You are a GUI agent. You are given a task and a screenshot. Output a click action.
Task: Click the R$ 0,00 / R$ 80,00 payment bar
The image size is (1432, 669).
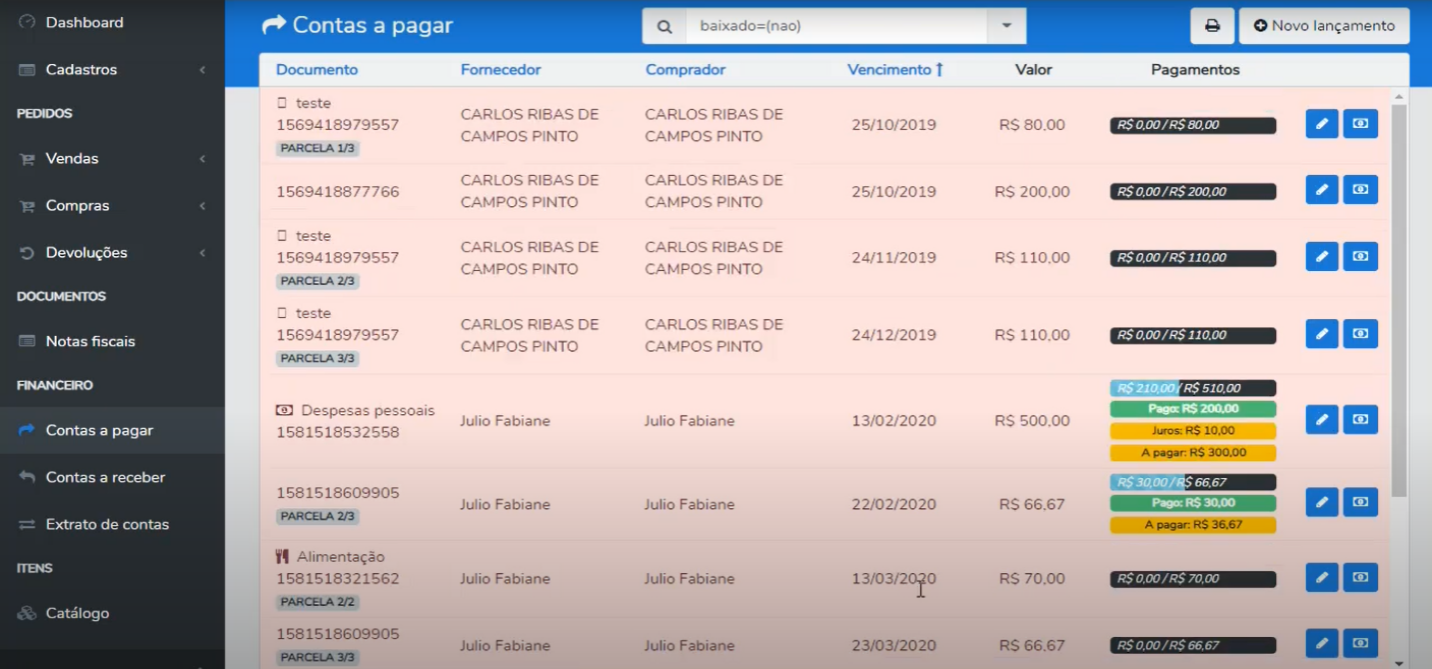click(1193, 125)
